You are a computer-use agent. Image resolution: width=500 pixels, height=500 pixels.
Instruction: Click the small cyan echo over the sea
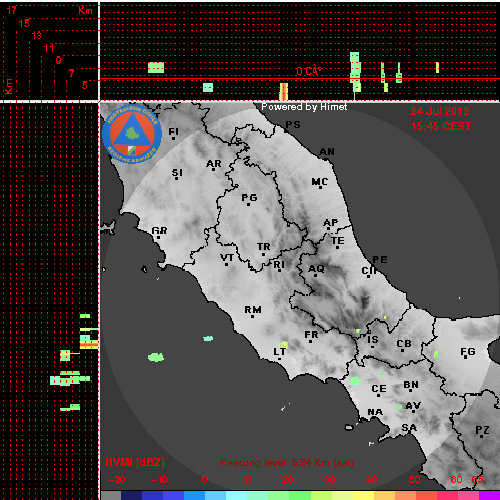pyautogui.click(x=208, y=338)
